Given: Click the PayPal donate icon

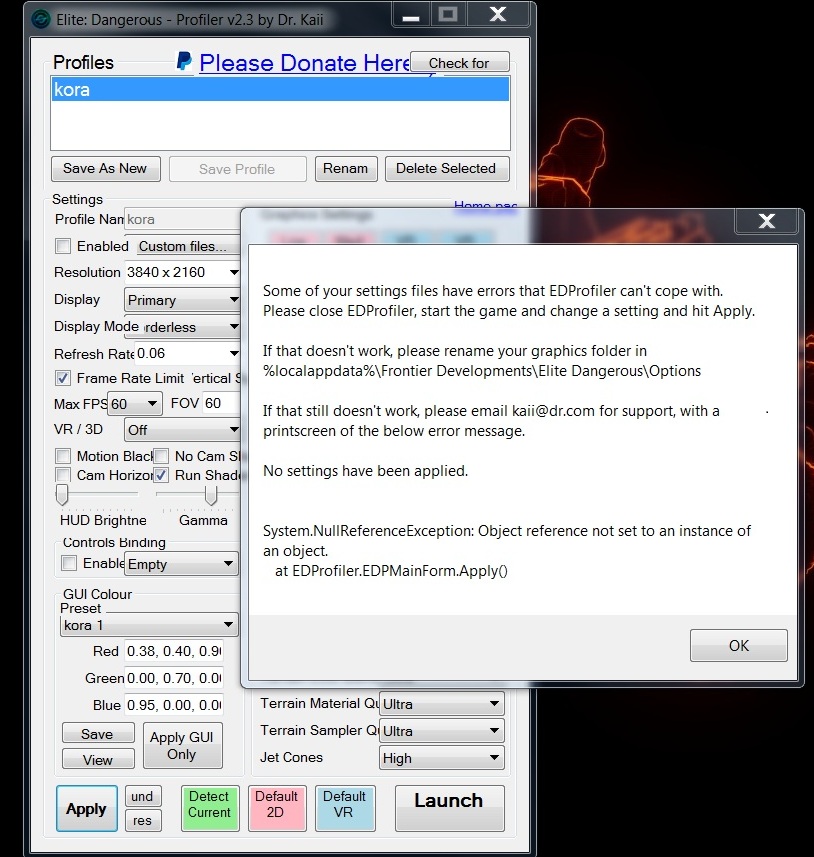Looking at the screenshot, I should (184, 61).
